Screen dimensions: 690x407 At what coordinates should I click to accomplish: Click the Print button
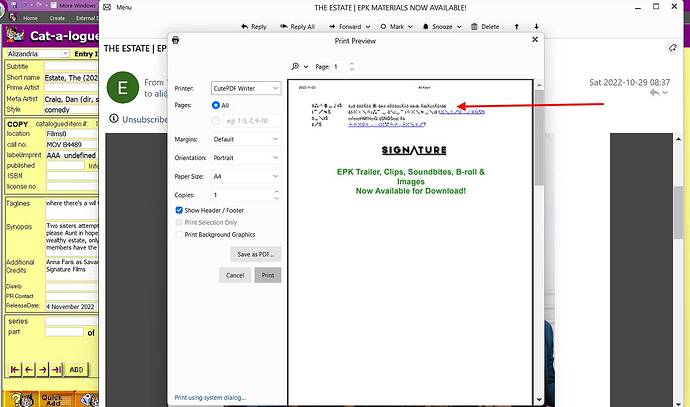click(x=268, y=275)
